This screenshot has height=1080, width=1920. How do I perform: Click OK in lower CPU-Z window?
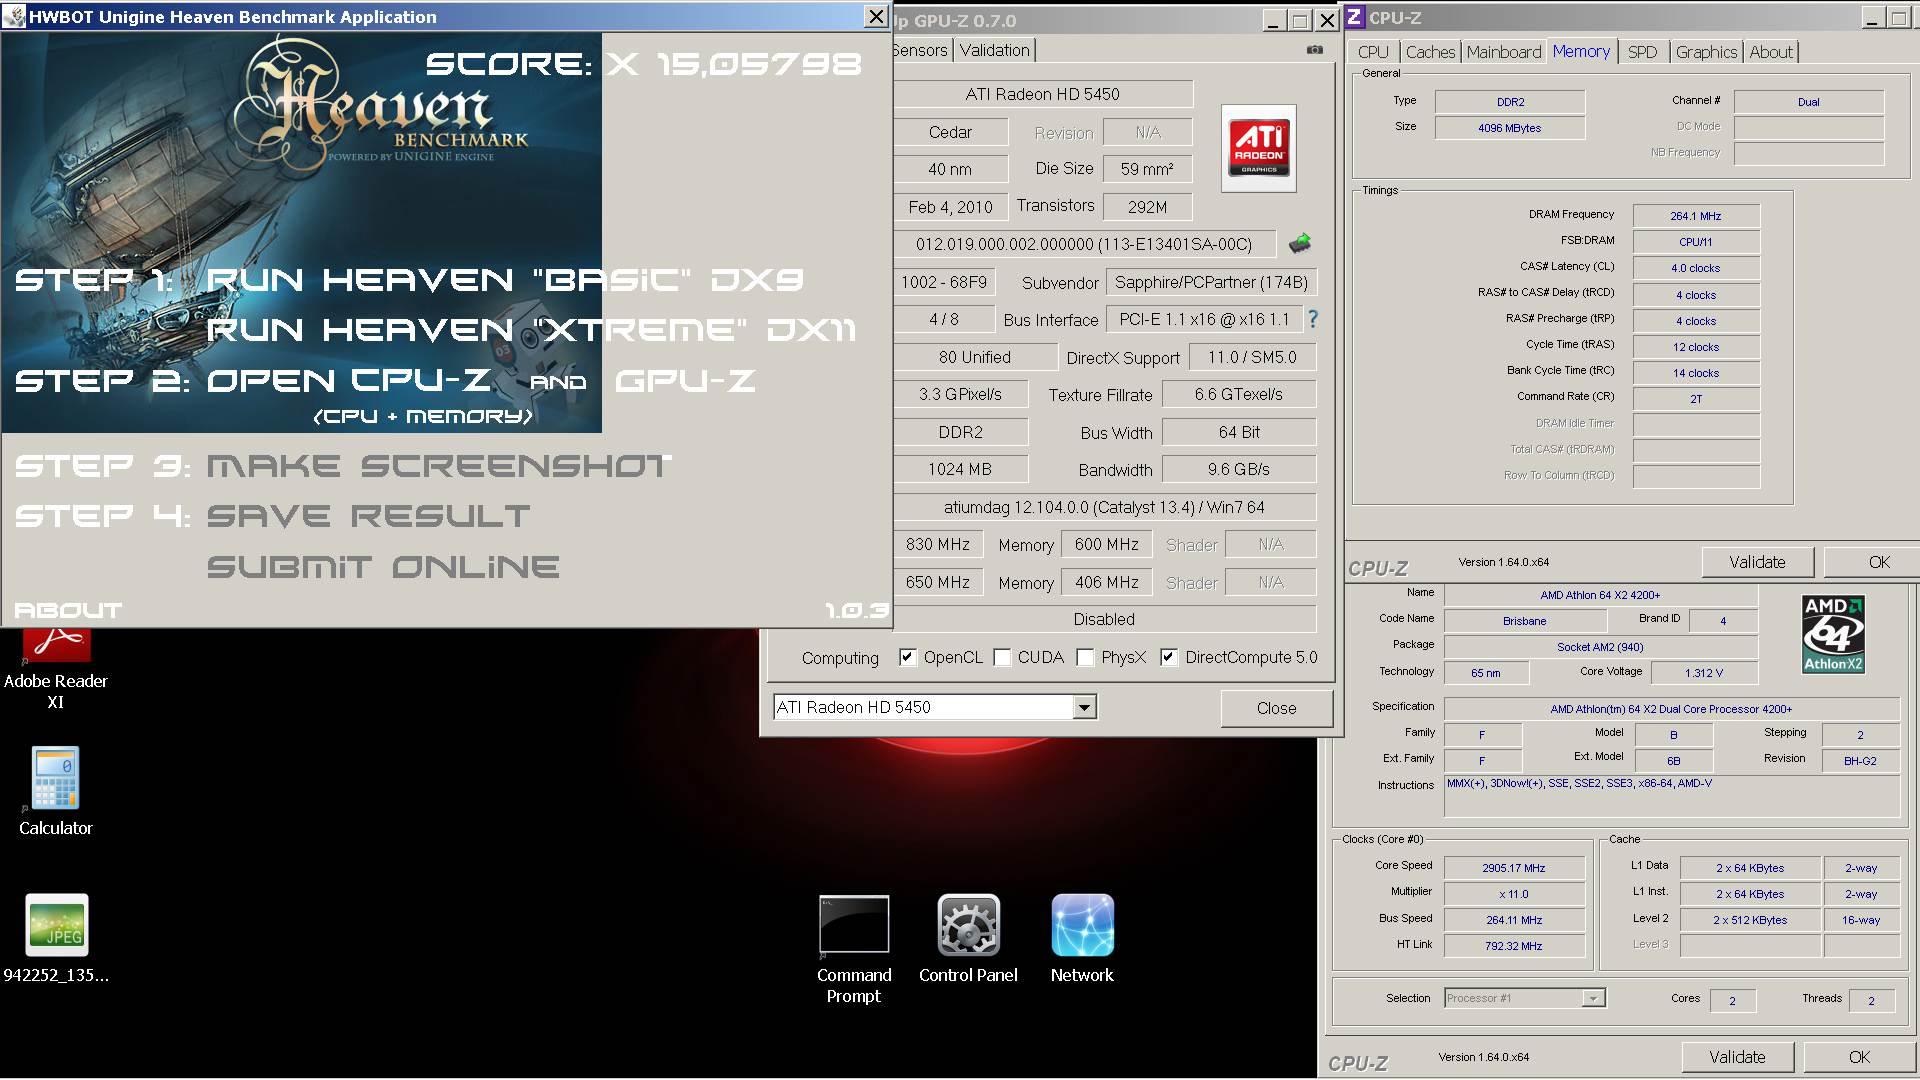click(1859, 1057)
